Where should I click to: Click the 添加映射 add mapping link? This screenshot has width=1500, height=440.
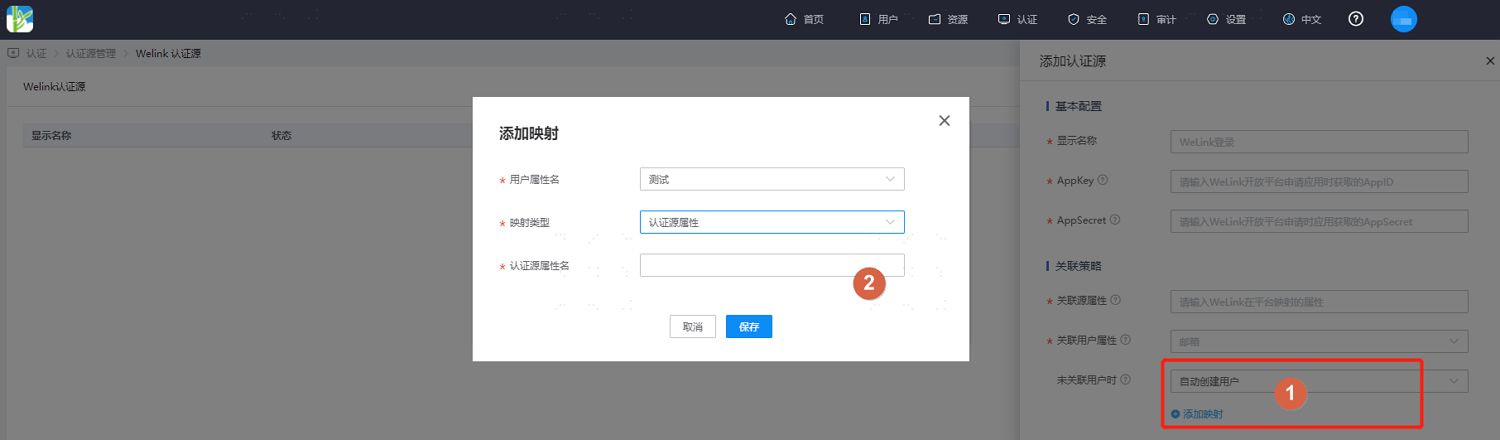(x=1197, y=414)
